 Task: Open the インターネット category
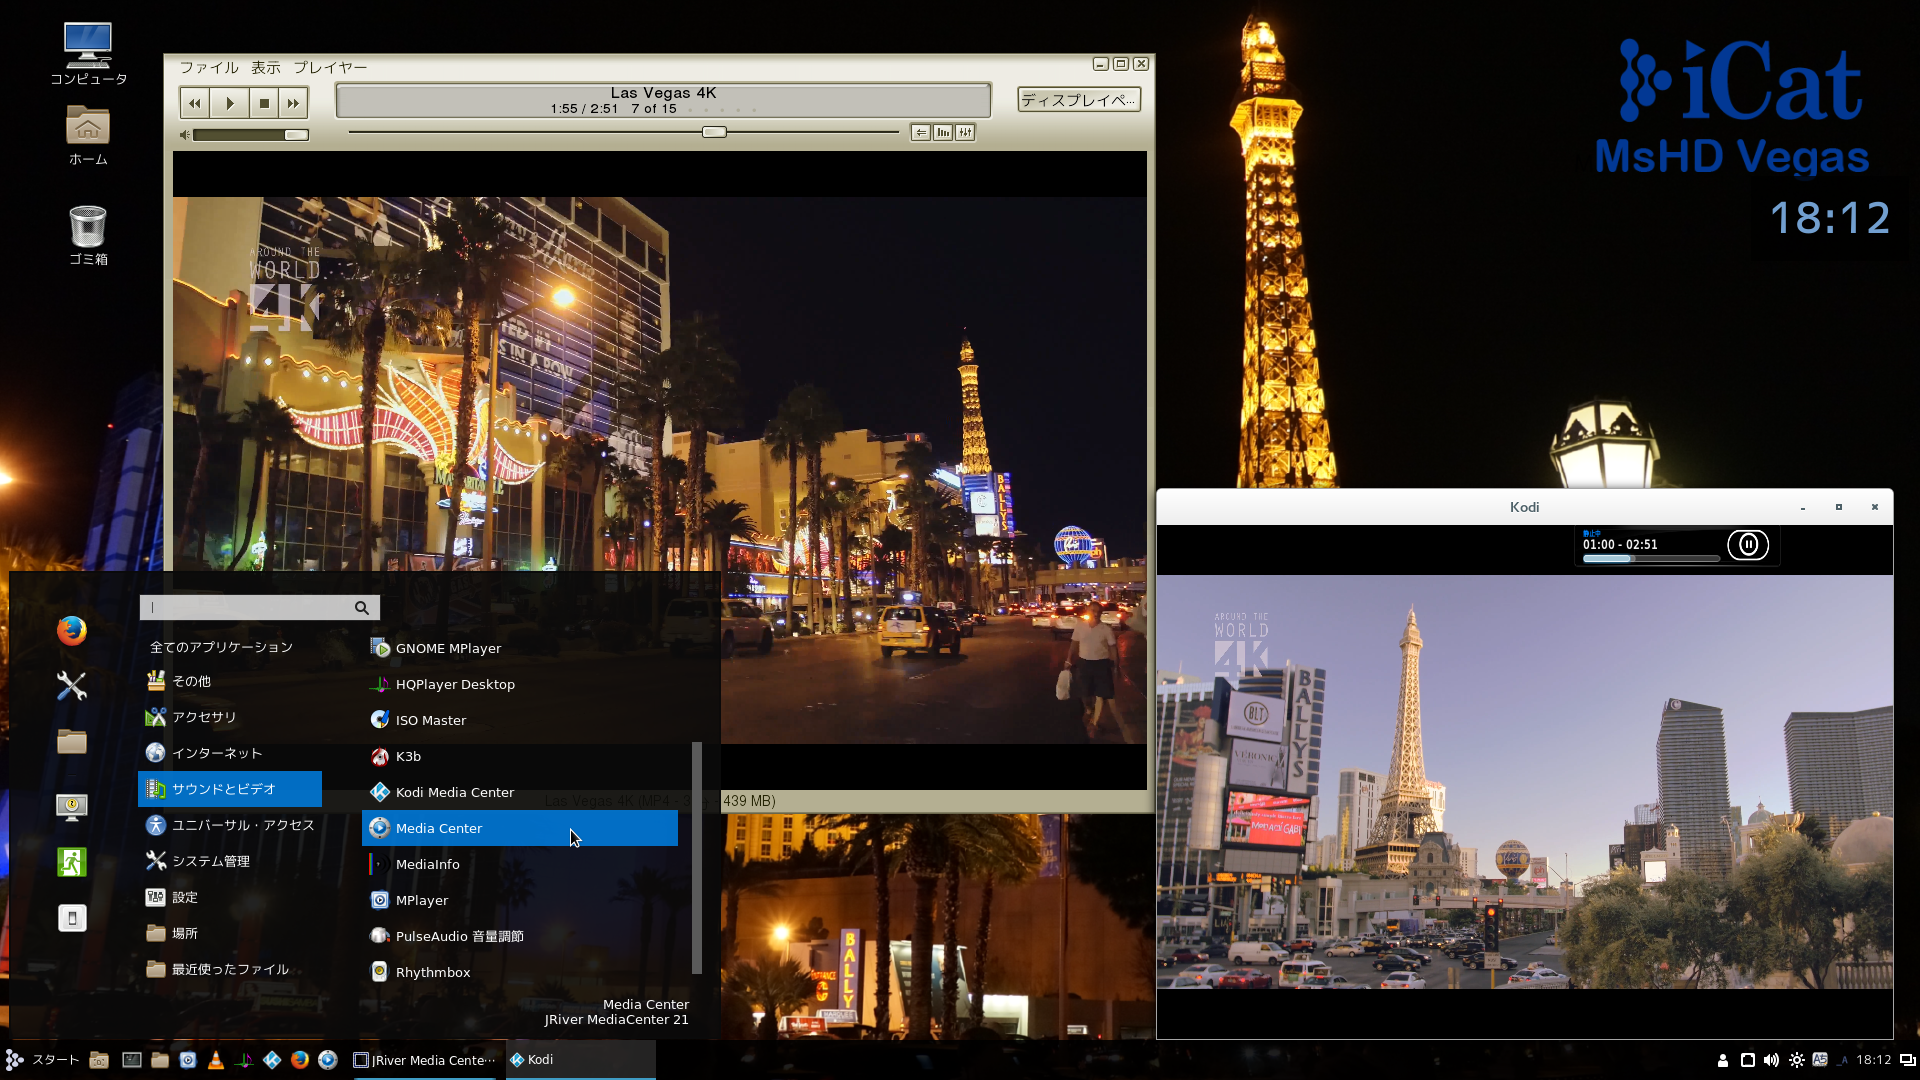tap(230, 753)
